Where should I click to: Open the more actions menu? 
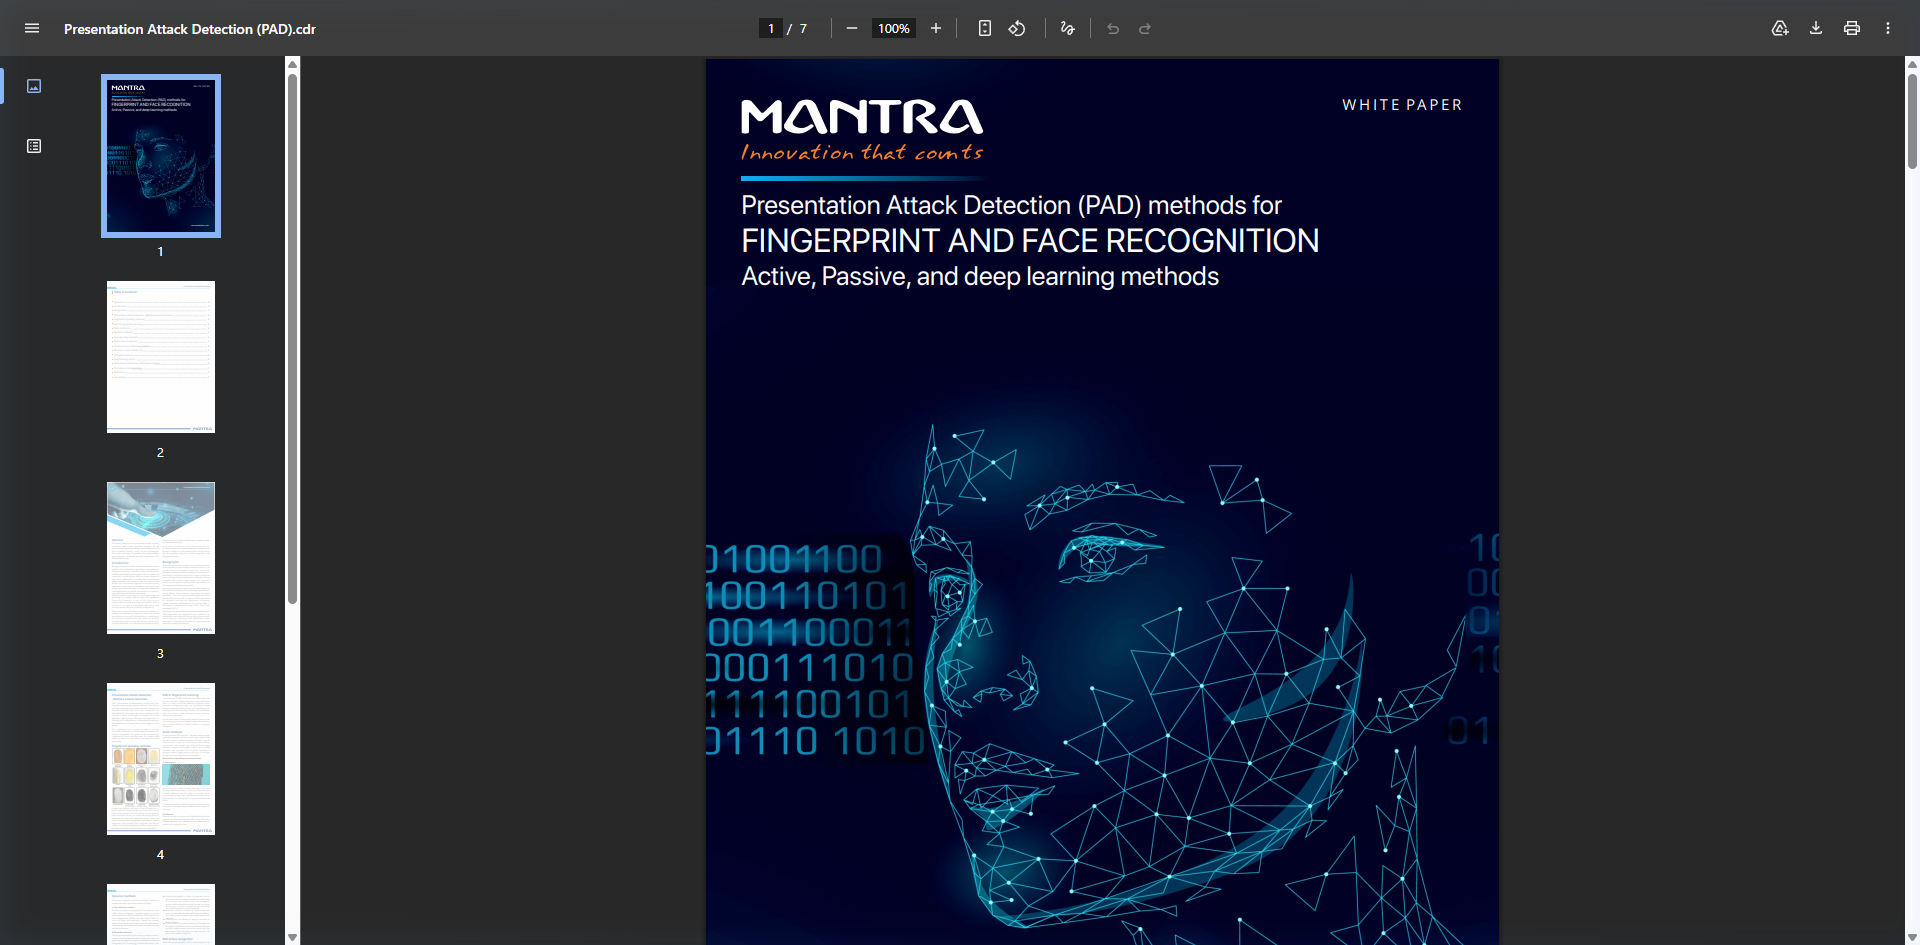click(x=1888, y=28)
